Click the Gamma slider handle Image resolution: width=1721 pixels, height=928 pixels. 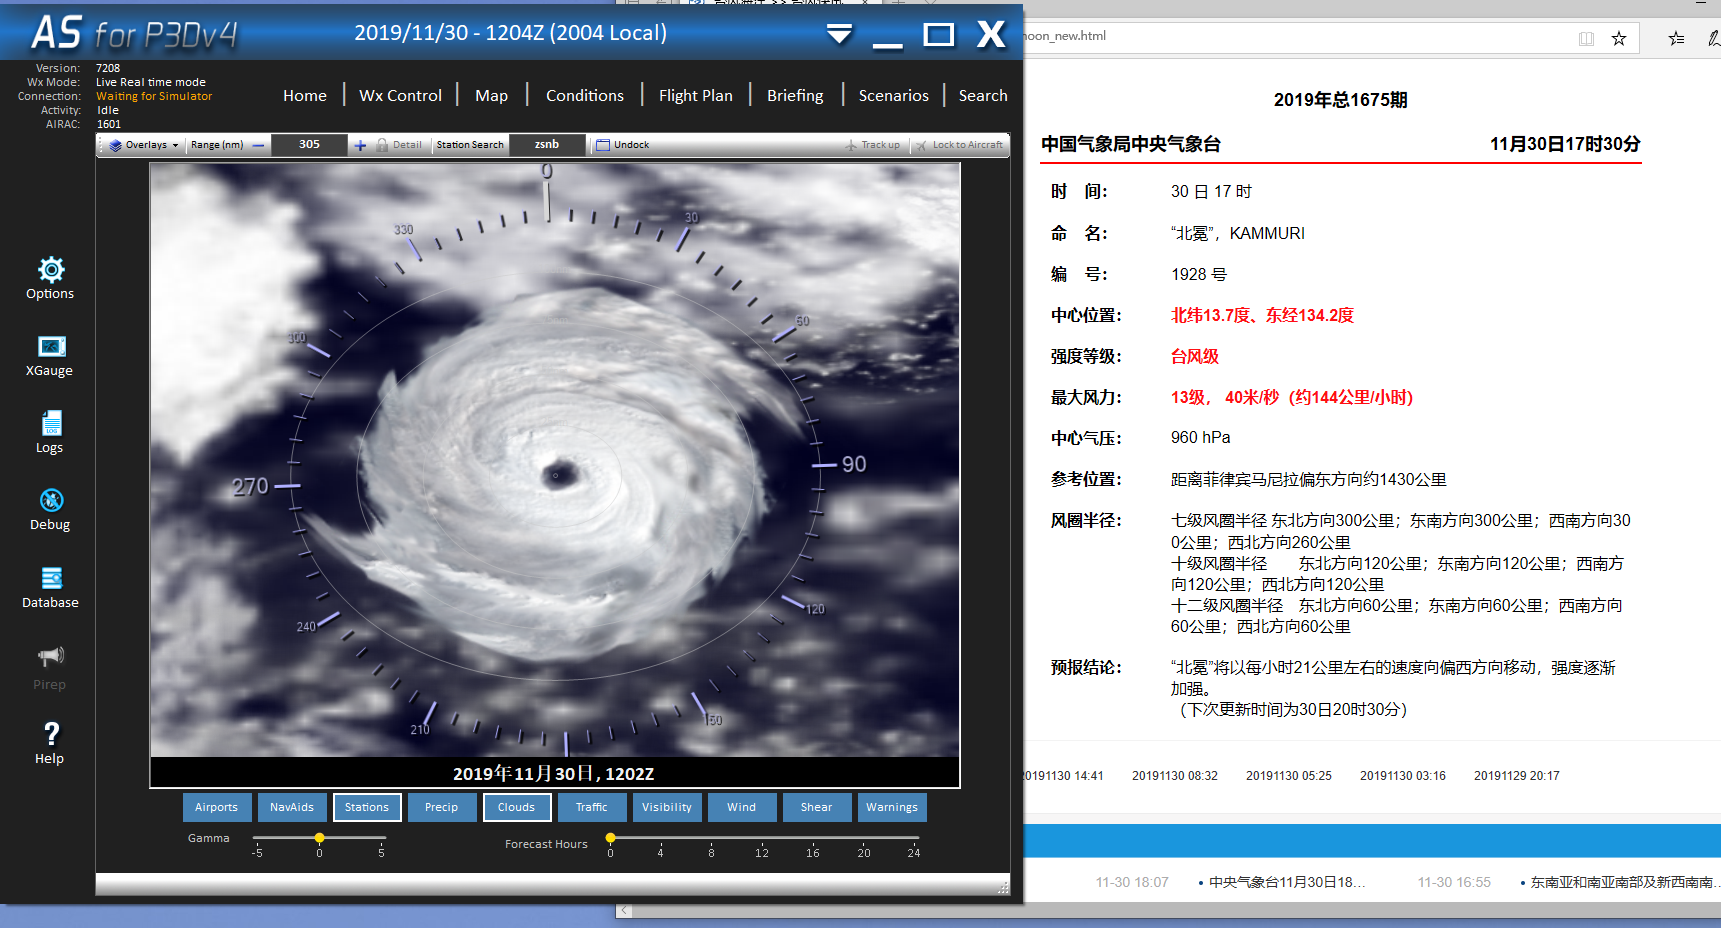tap(319, 838)
